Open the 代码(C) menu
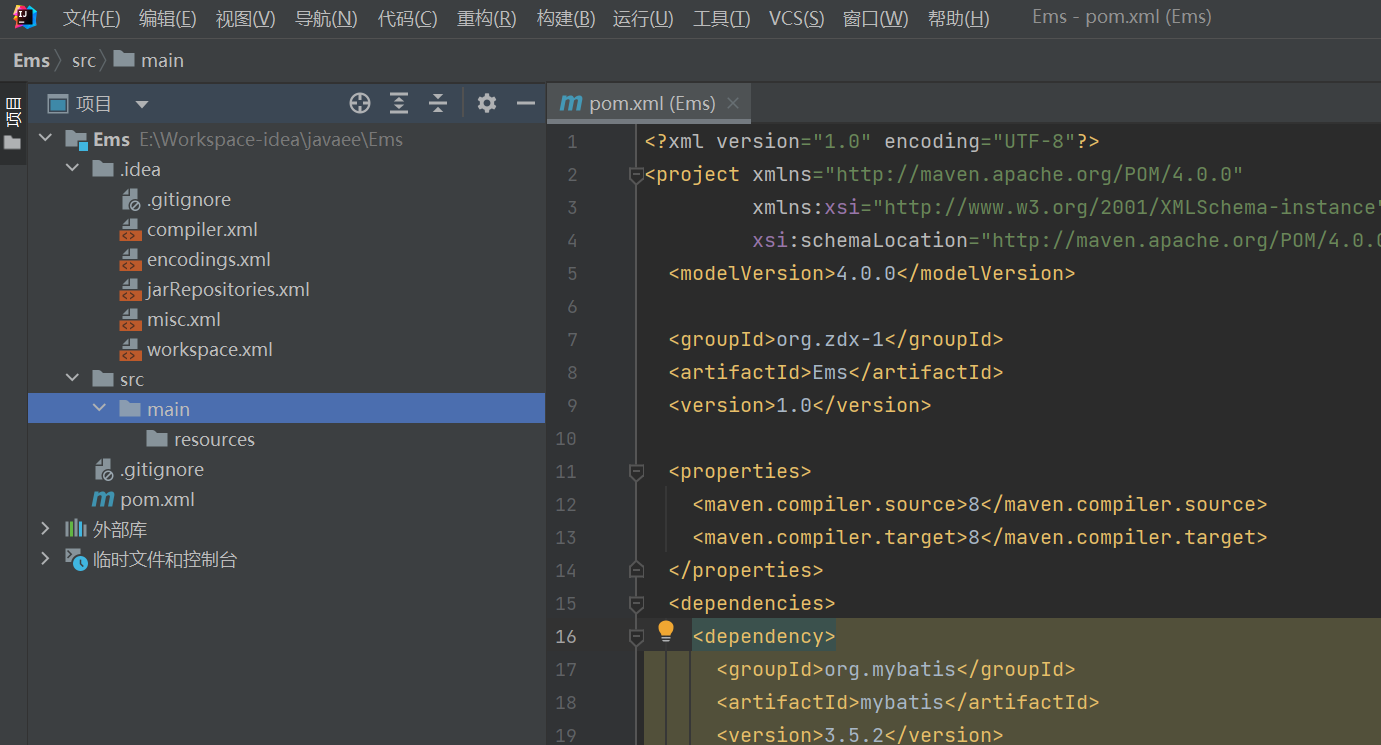This screenshot has width=1381, height=745. [407, 18]
